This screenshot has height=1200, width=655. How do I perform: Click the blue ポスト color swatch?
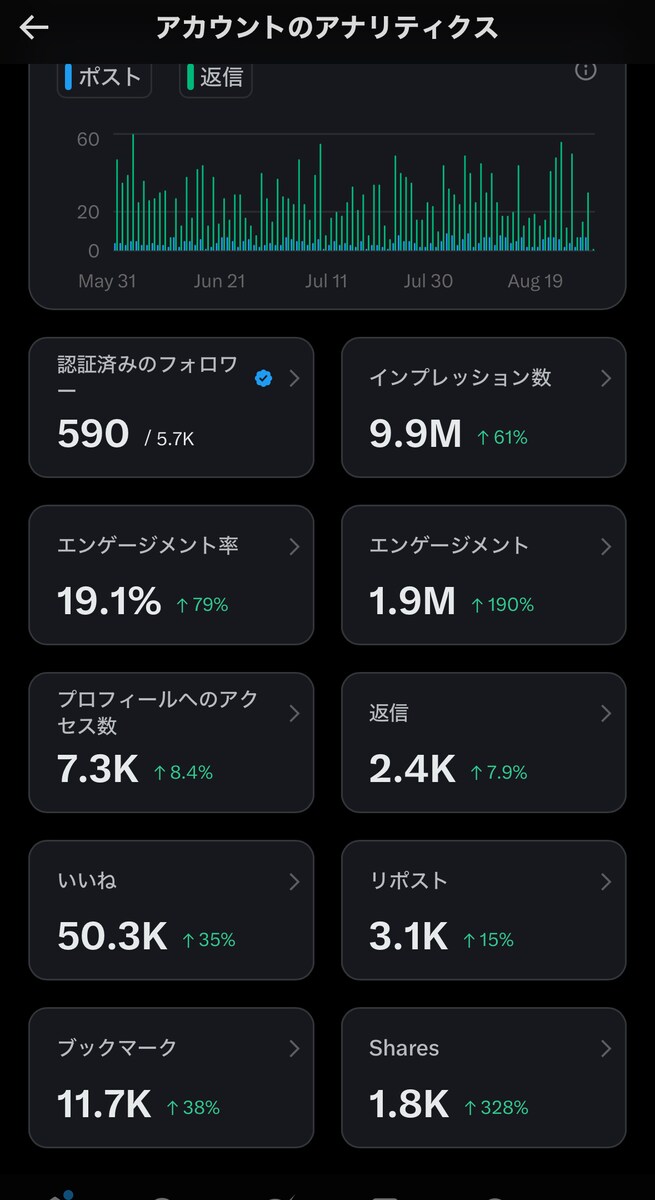tap(69, 76)
